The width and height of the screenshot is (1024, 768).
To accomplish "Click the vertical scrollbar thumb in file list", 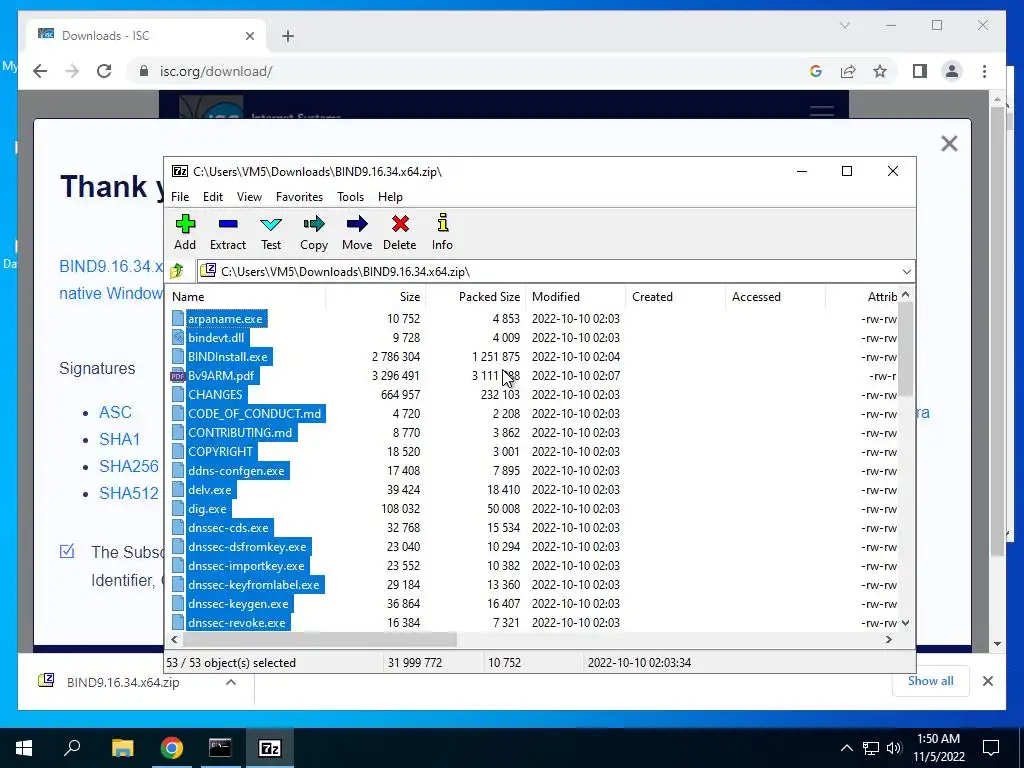I will pos(905,350).
